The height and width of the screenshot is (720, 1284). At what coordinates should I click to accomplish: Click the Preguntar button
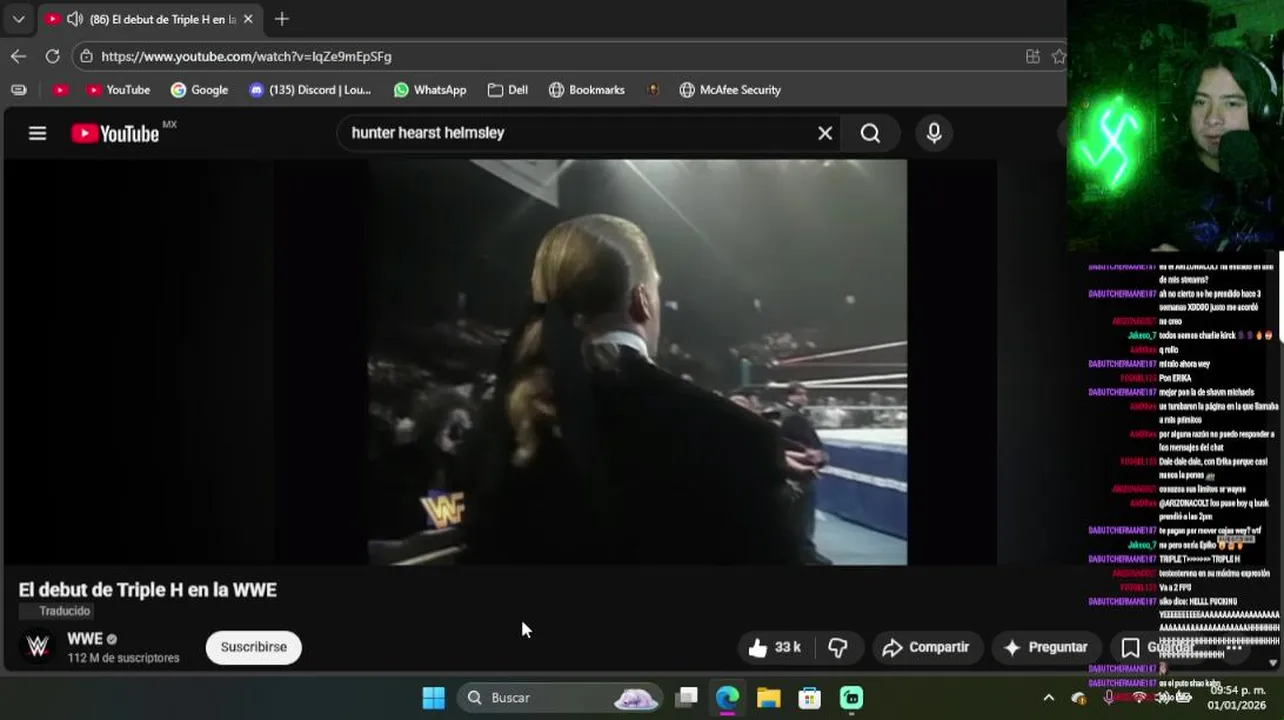(1045, 647)
